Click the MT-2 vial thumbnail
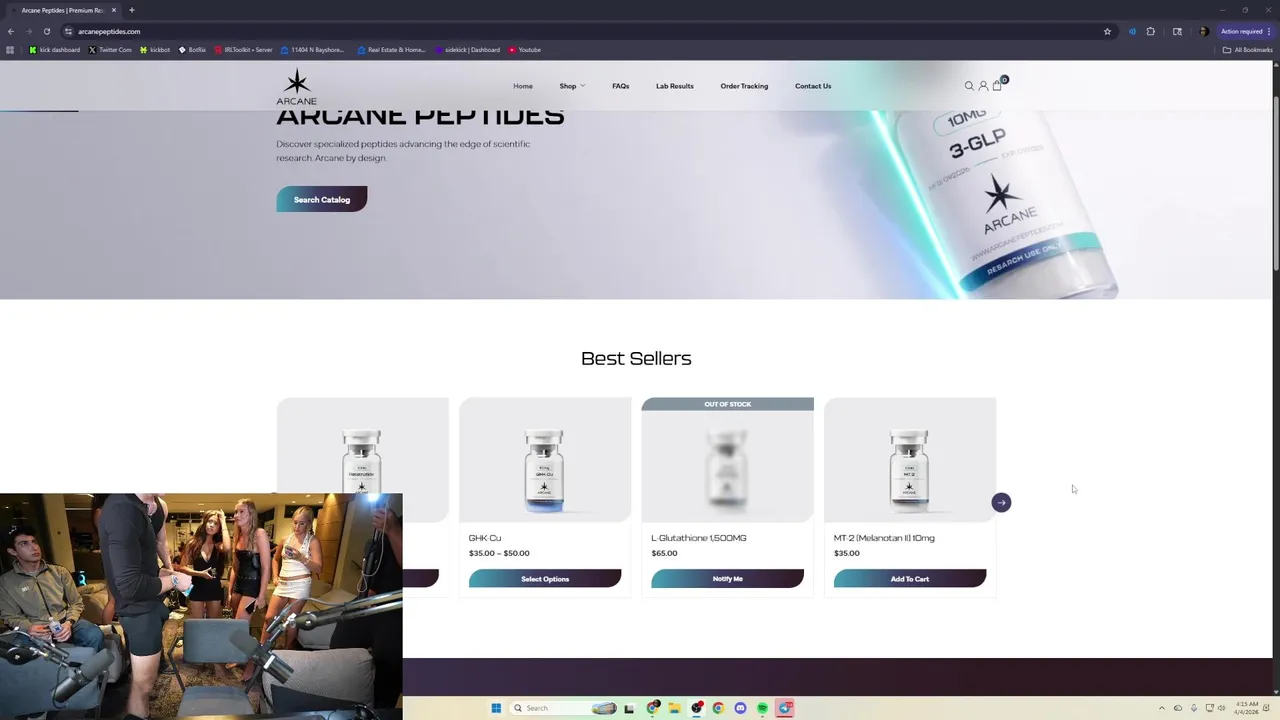This screenshot has height=720, width=1280. coord(910,460)
